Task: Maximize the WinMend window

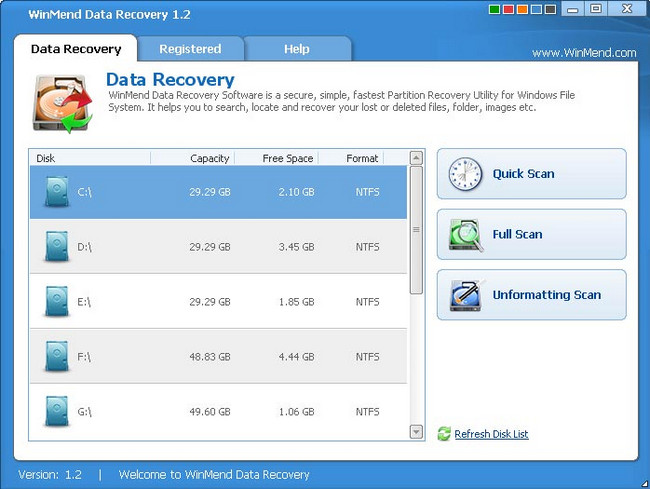Action: pyautogui.click(x=596, y=9)
